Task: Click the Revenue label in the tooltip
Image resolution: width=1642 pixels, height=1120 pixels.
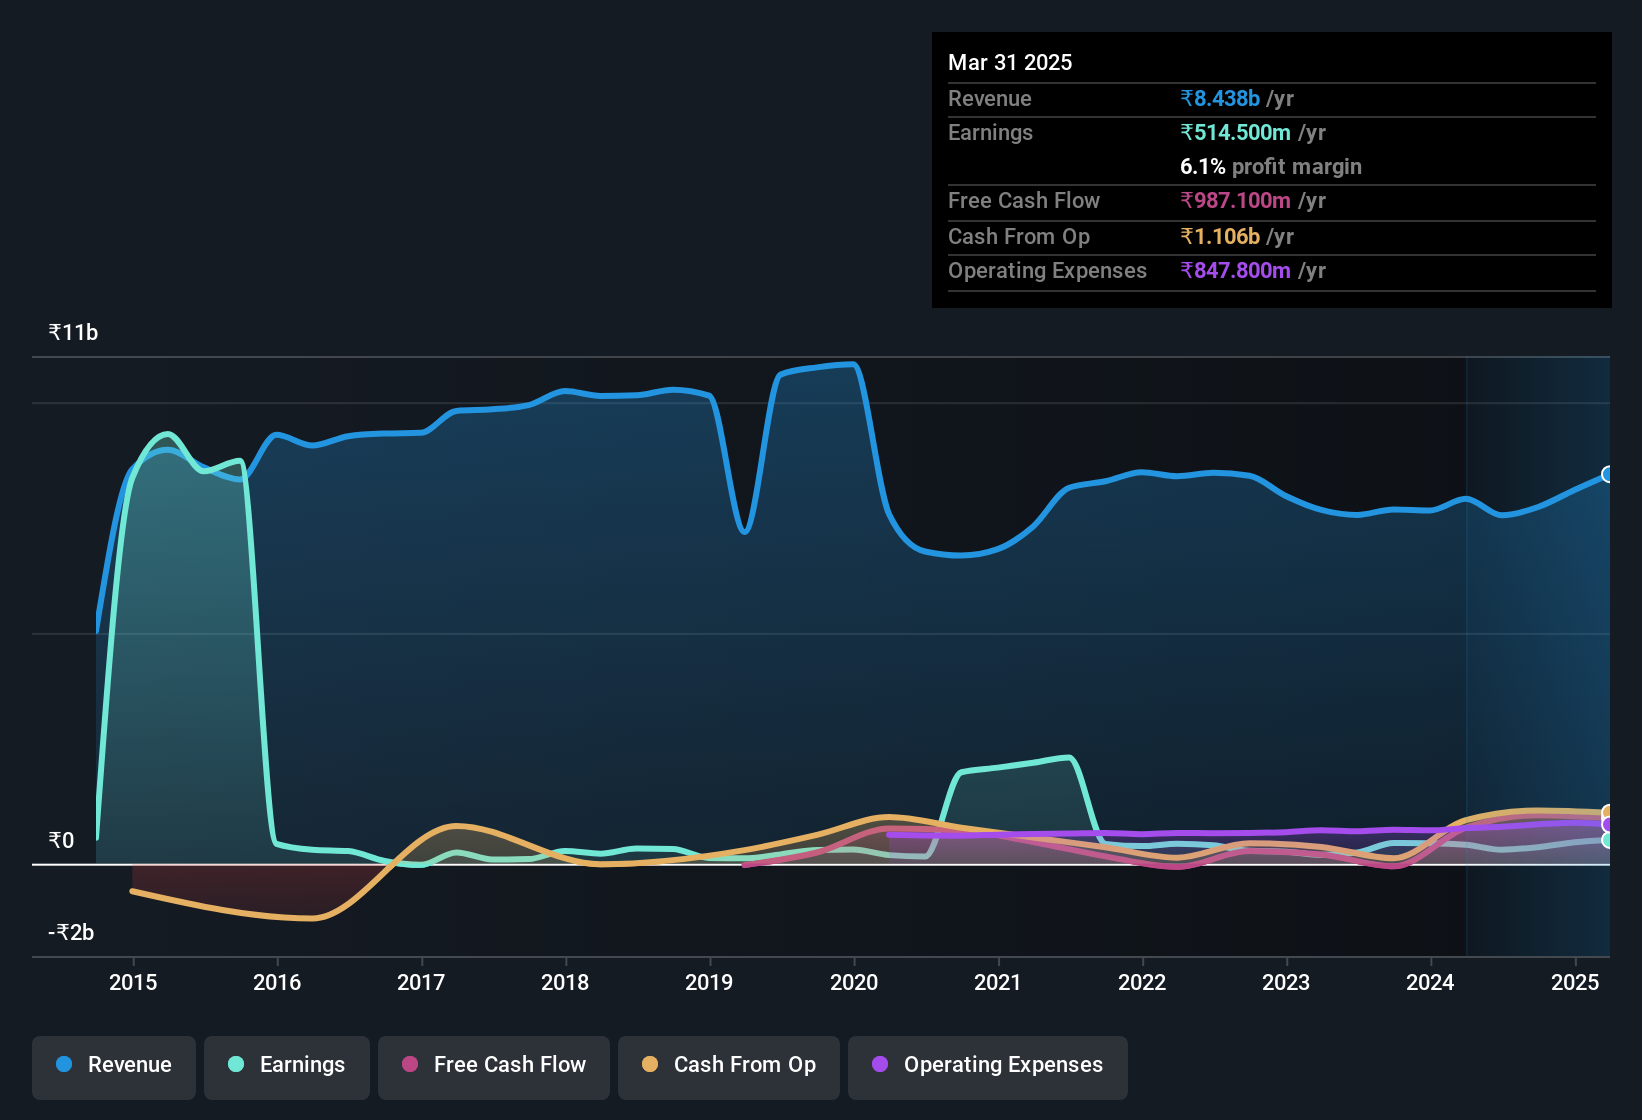Action: click(989, 98)
